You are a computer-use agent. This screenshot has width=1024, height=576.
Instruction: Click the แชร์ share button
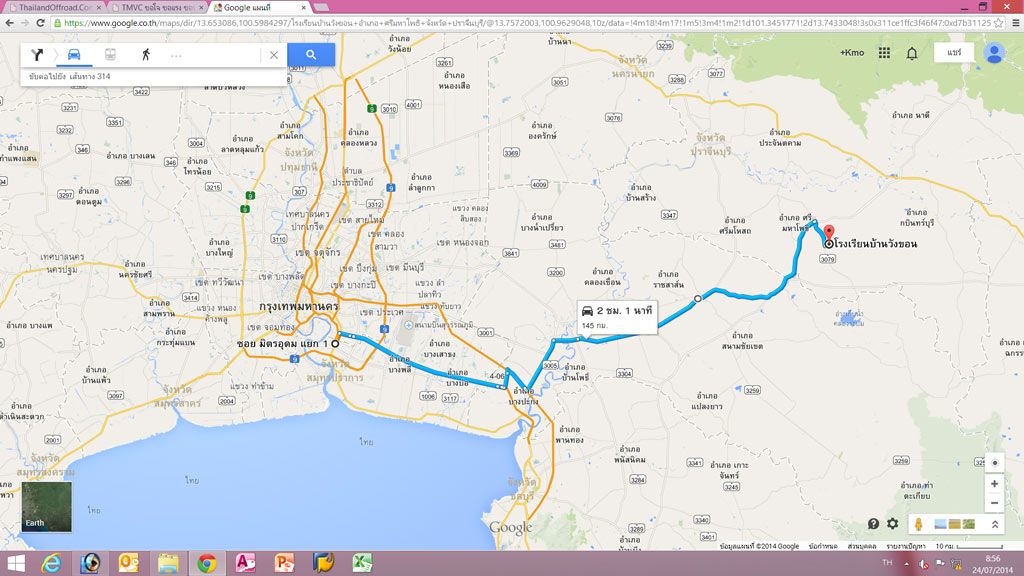click(x=954, y=53)
